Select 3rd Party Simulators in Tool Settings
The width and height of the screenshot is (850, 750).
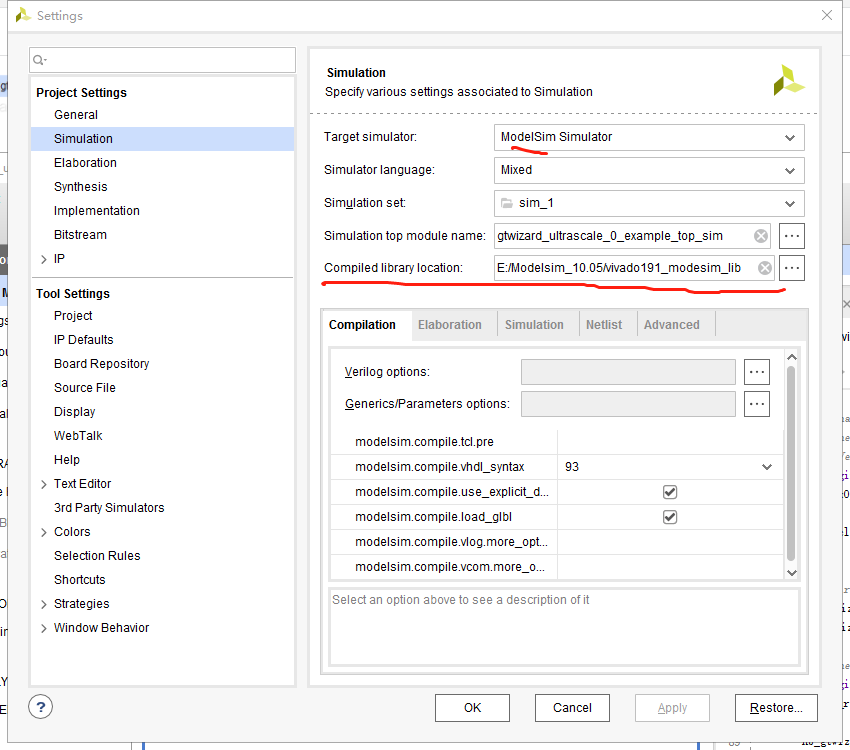109,508
